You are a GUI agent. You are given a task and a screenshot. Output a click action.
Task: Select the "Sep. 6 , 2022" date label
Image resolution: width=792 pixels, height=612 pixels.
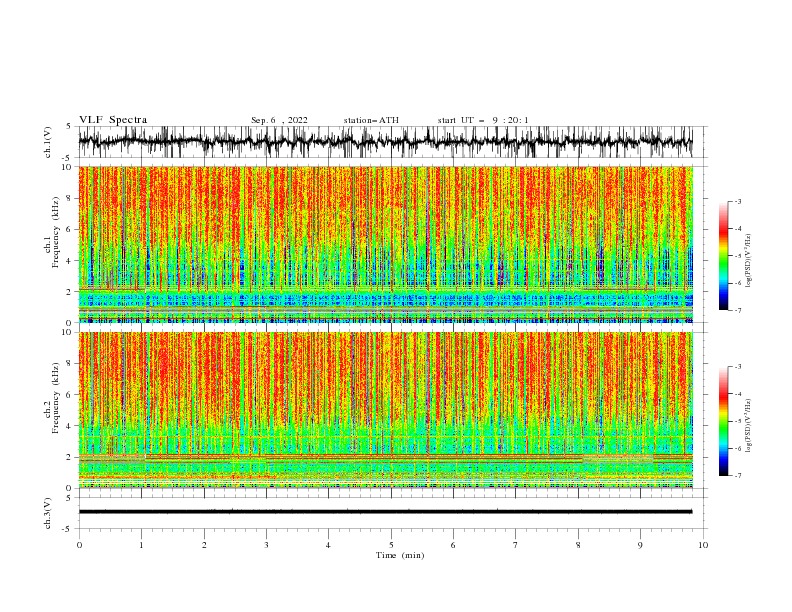point(279,120)
